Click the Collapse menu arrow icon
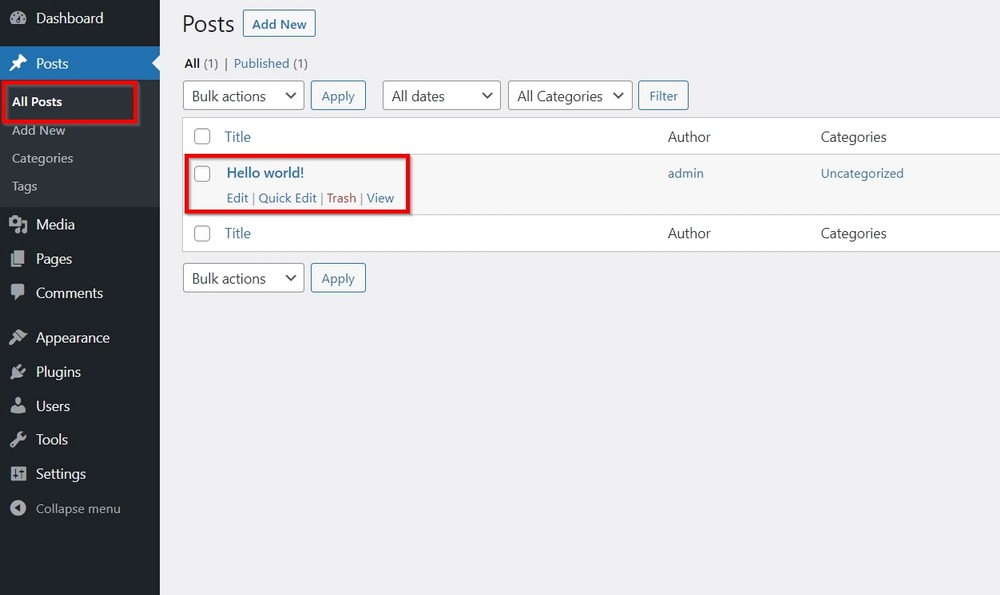Viewport: 1000px width, 595px height. tap(18, 508)
